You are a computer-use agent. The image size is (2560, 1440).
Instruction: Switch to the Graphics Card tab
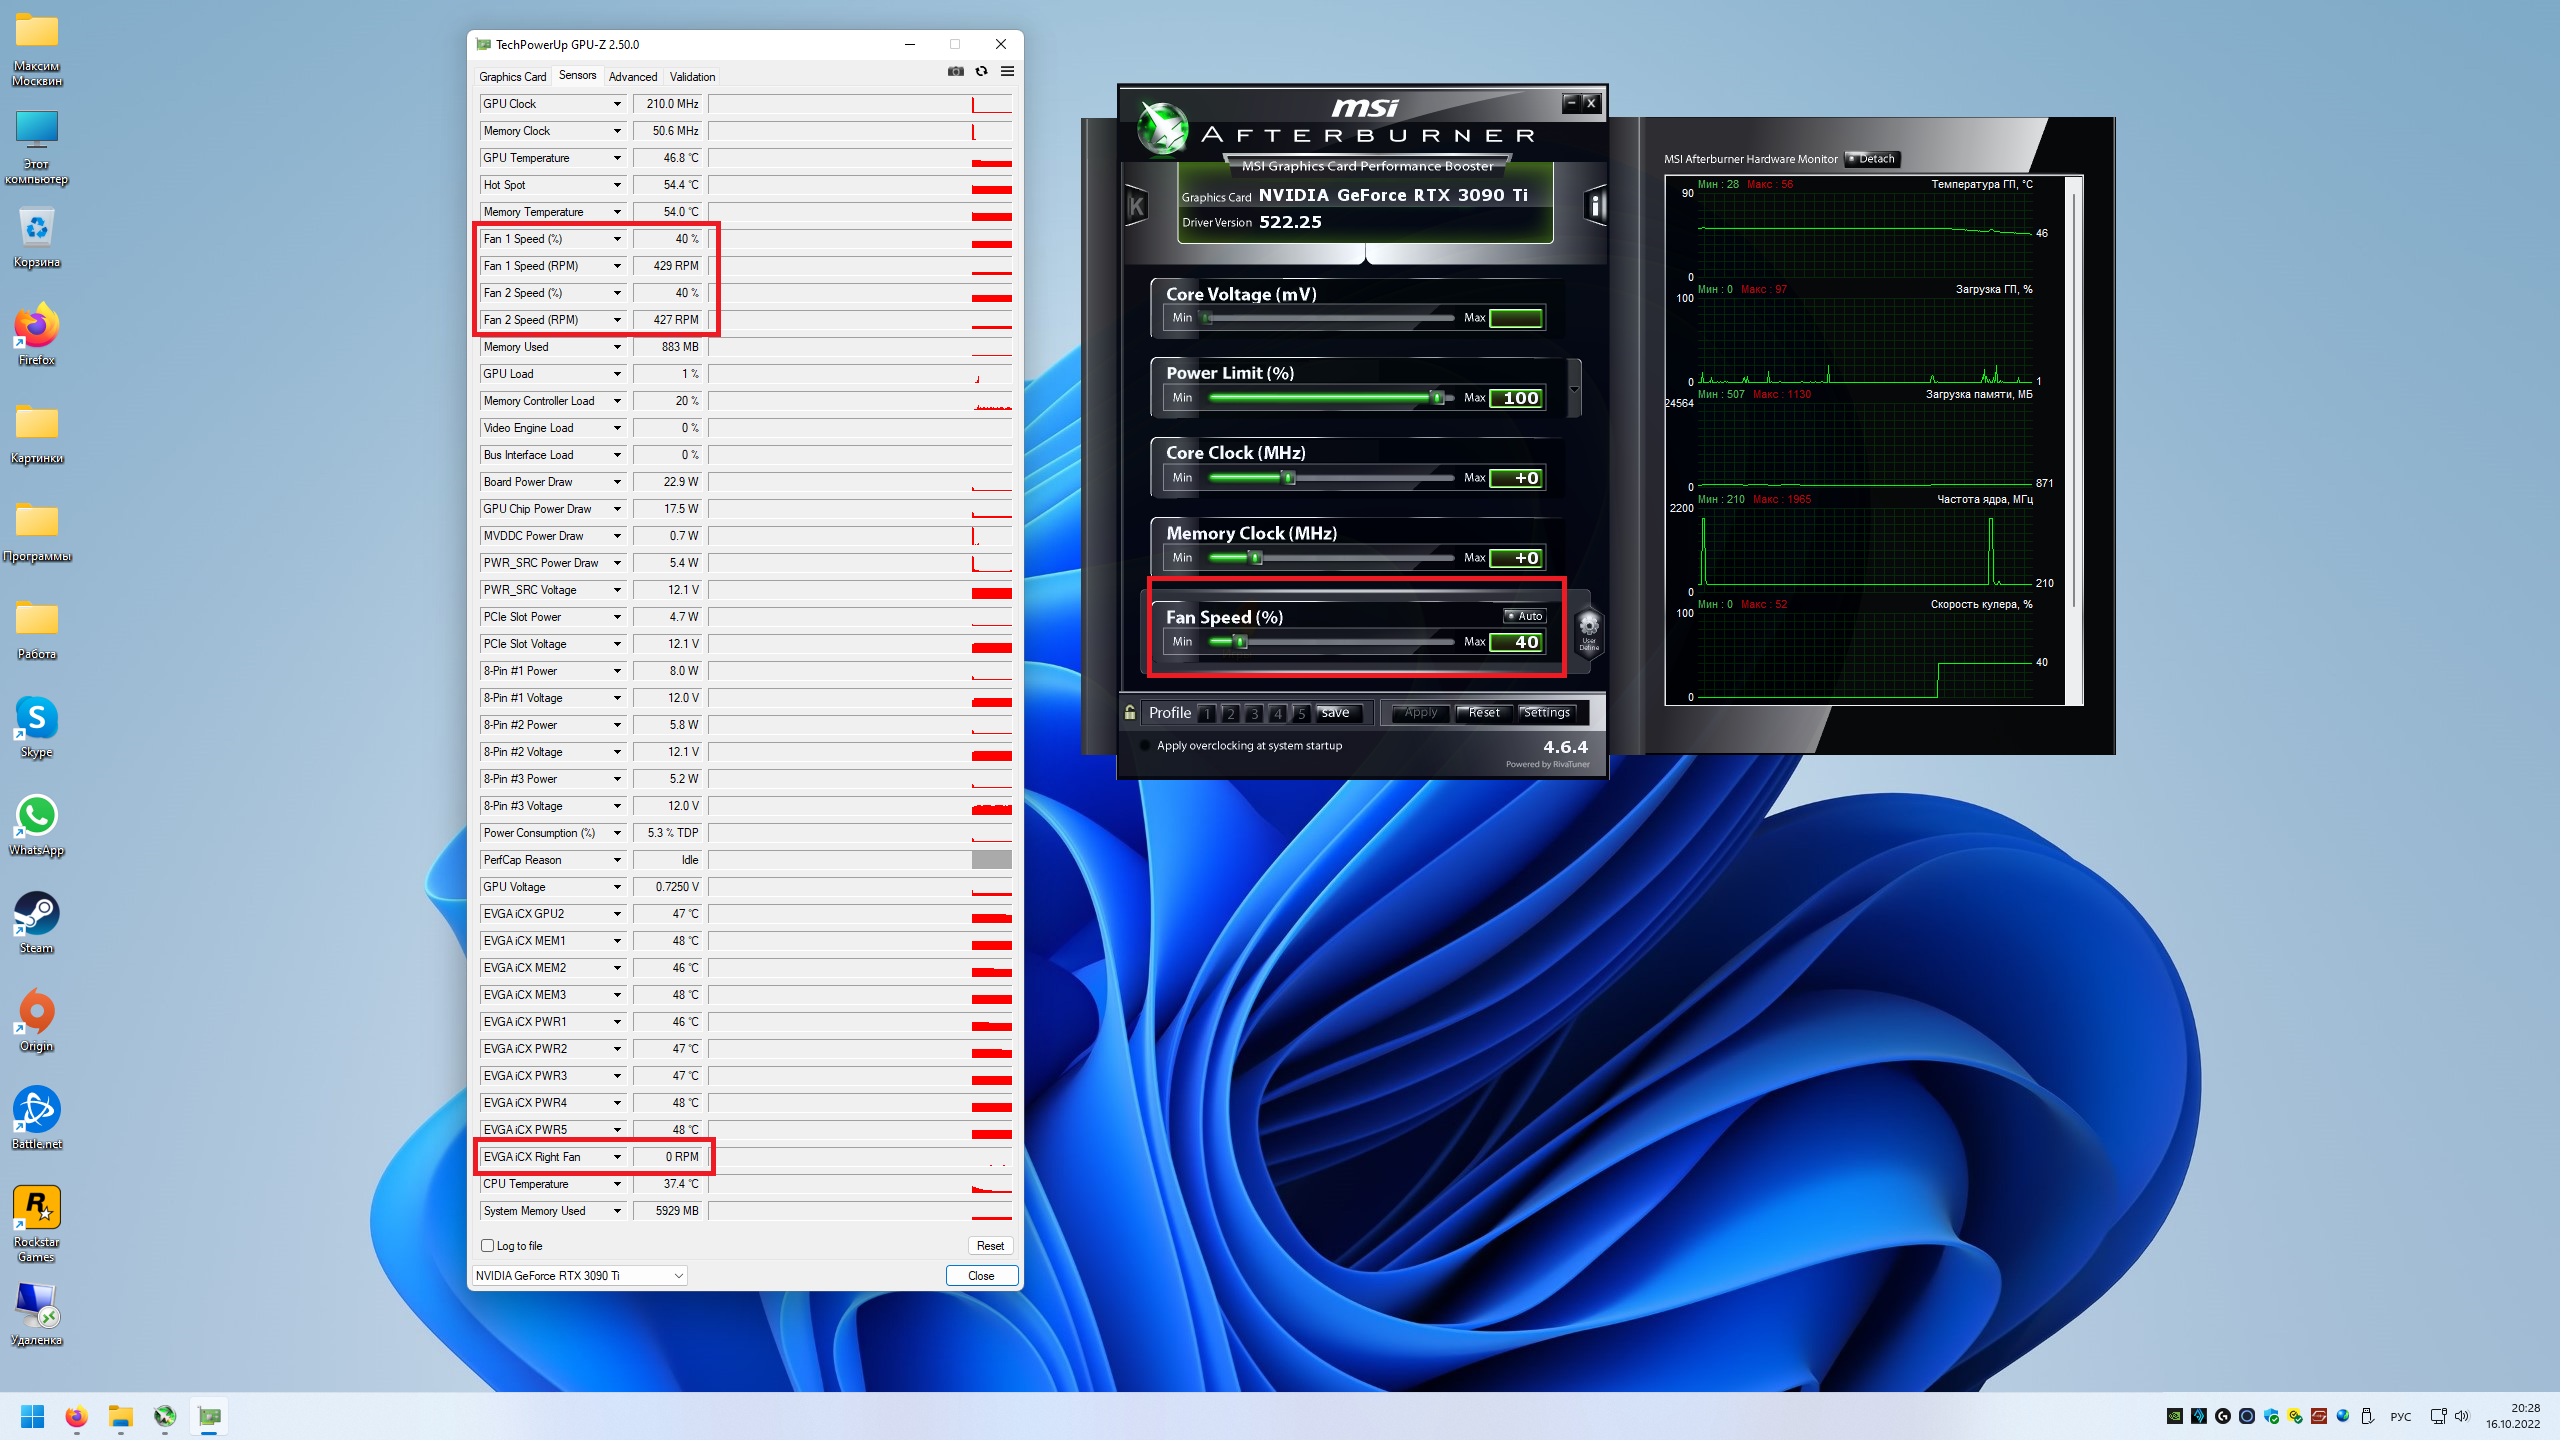[512, 77]
